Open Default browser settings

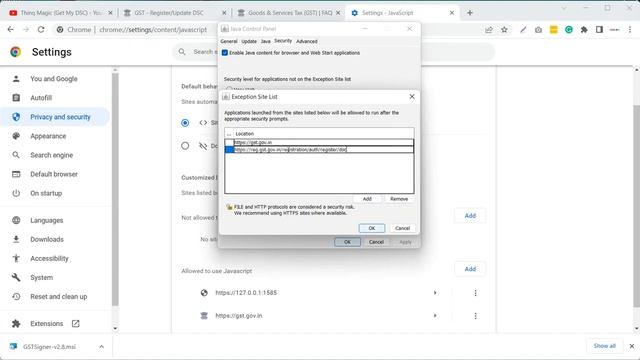tap(54, 174)
